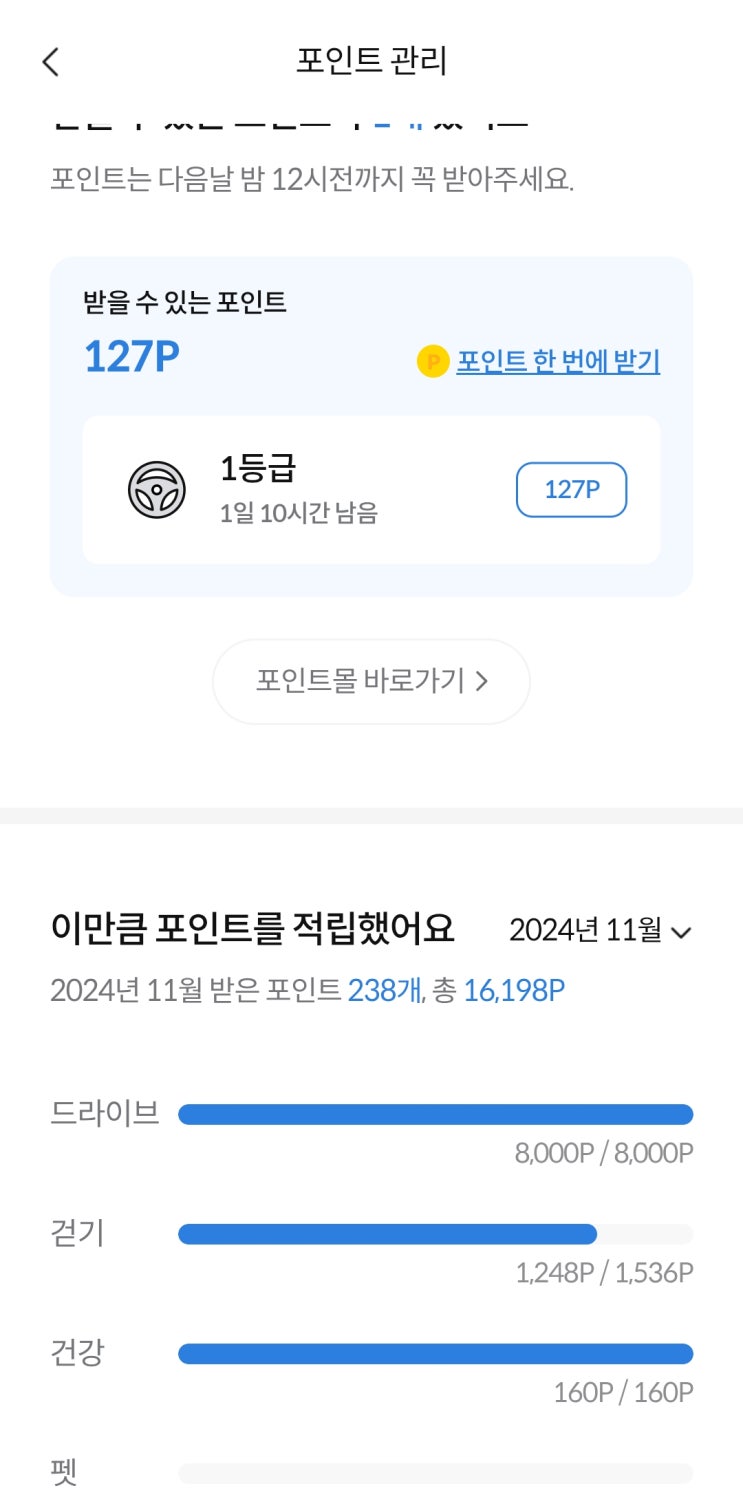Click the blue 127P available points amount
Image resolution: width=743 pixels, height=1497 pixels.
tap(131, 357)
